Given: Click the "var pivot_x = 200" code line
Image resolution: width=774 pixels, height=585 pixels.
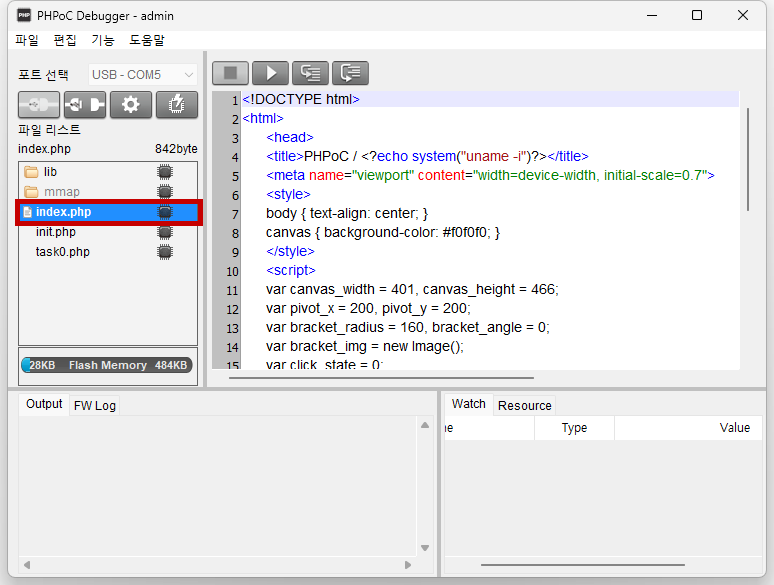Looking at the screenshot, I should 368,309.
